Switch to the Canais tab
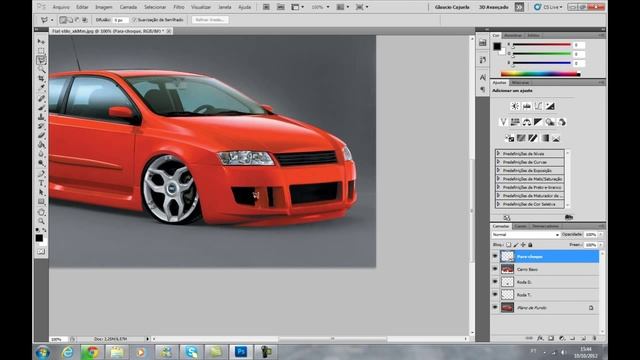 tap(520, 226)
